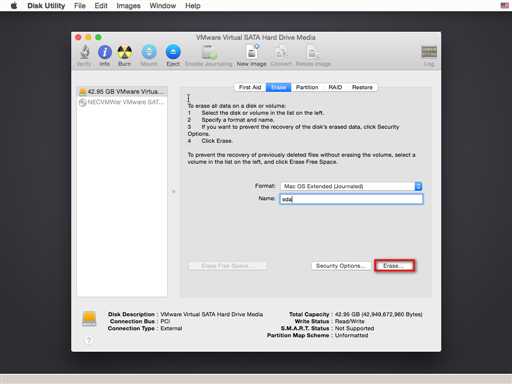Screen dimensions: 512x384
Task: Open the Window menu
Action: click(x=163, y=6)
